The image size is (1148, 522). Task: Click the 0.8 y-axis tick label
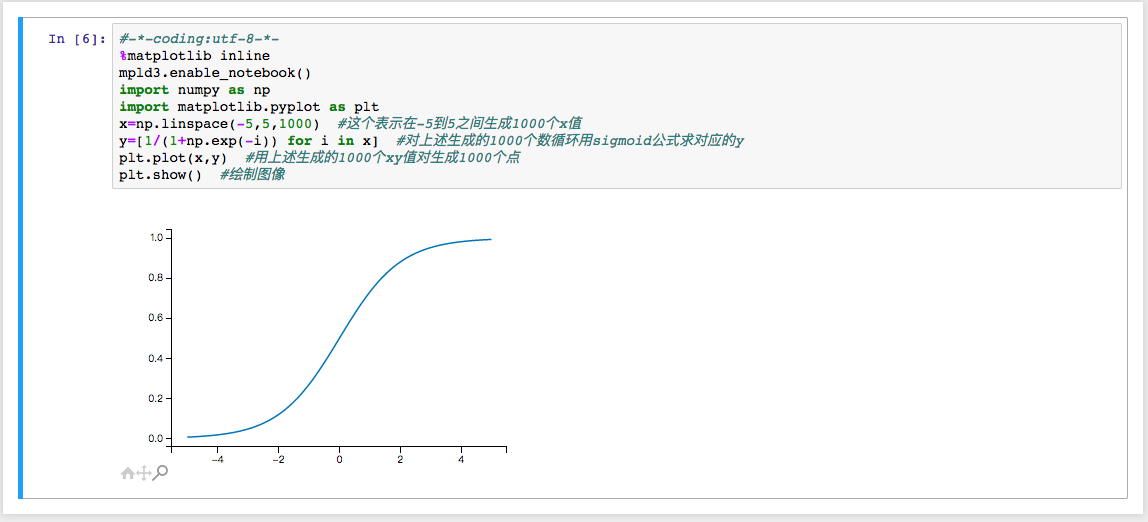[154, 278]
